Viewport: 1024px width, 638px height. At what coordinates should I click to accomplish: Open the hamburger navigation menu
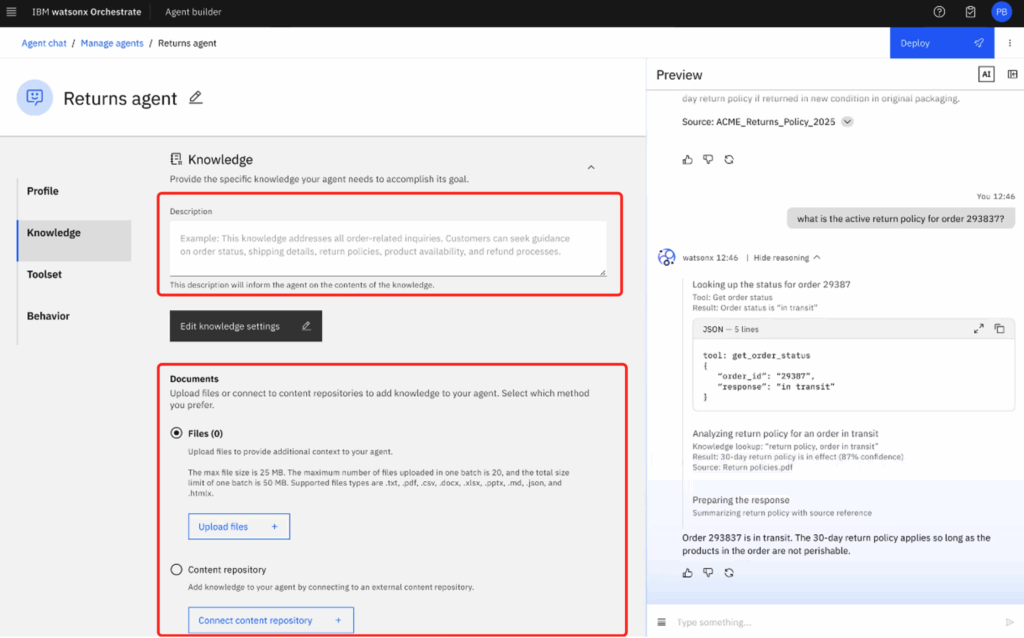tap(12, 12)
